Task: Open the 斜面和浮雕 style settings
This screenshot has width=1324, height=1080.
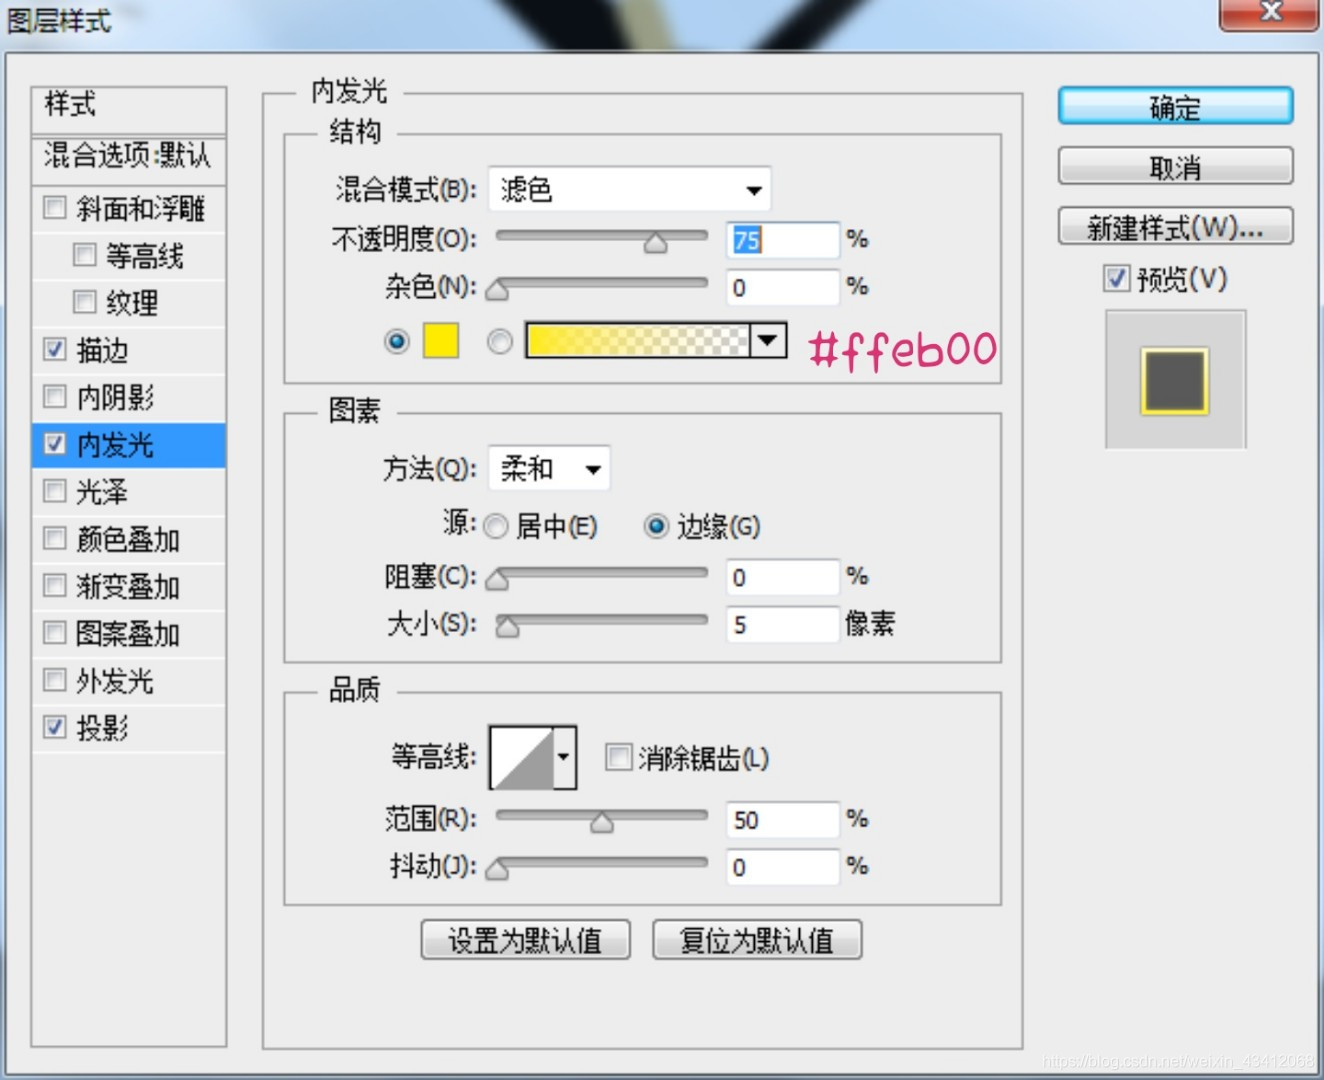Action: coord(141,208)
